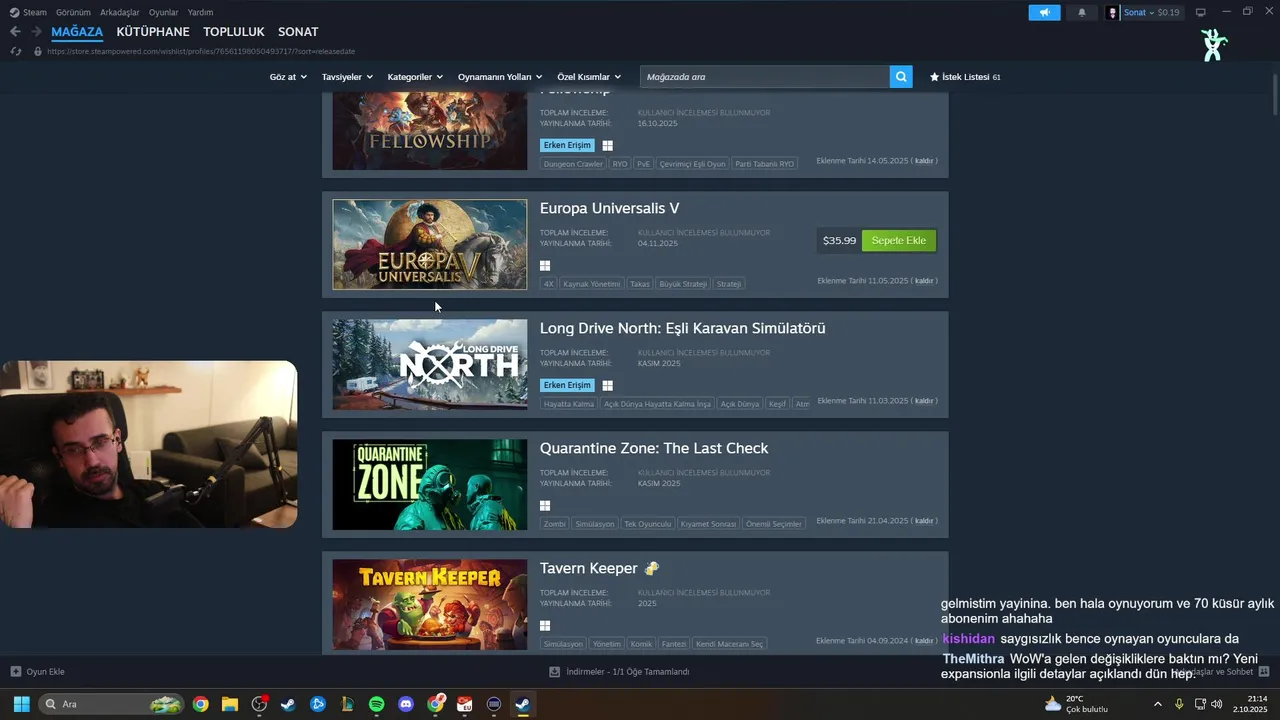
Task: Open the volume control in the system tray
Action: click(x=1216, y=704)
